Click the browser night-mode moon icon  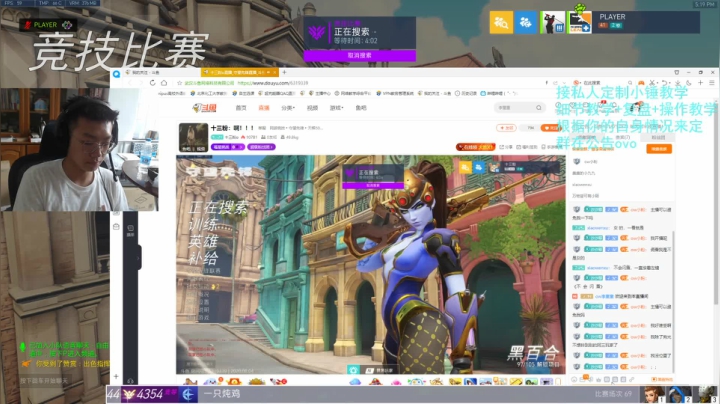tap(689, 83)
